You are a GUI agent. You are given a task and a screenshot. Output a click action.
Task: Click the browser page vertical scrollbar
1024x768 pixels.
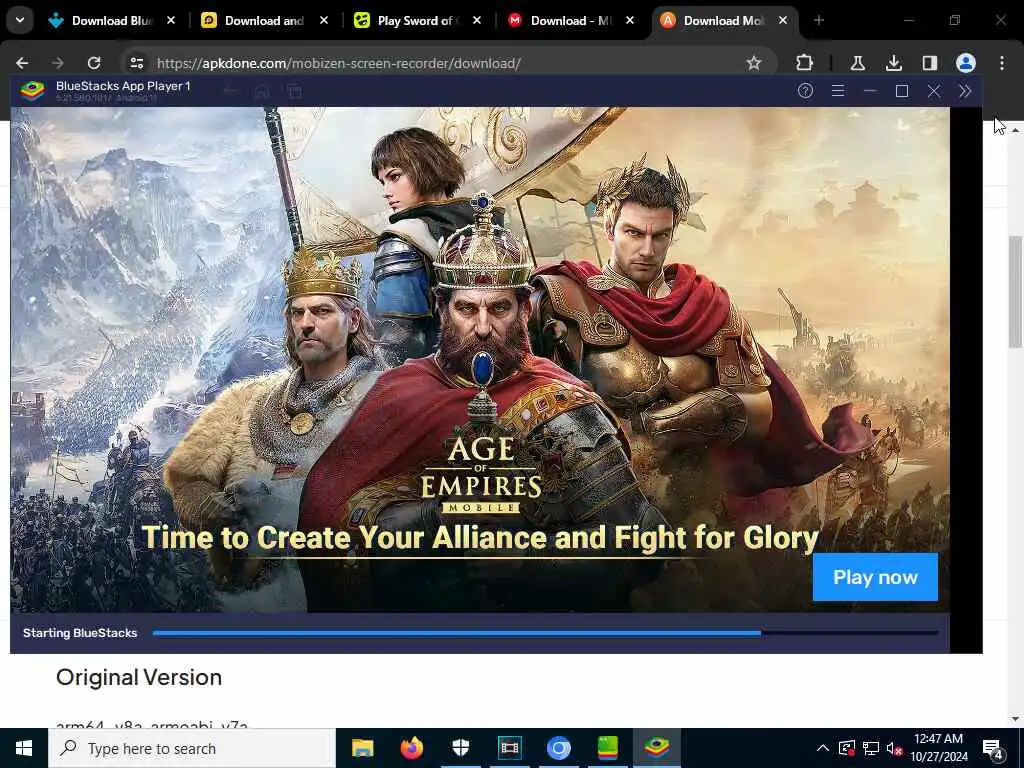(1016, 292)
